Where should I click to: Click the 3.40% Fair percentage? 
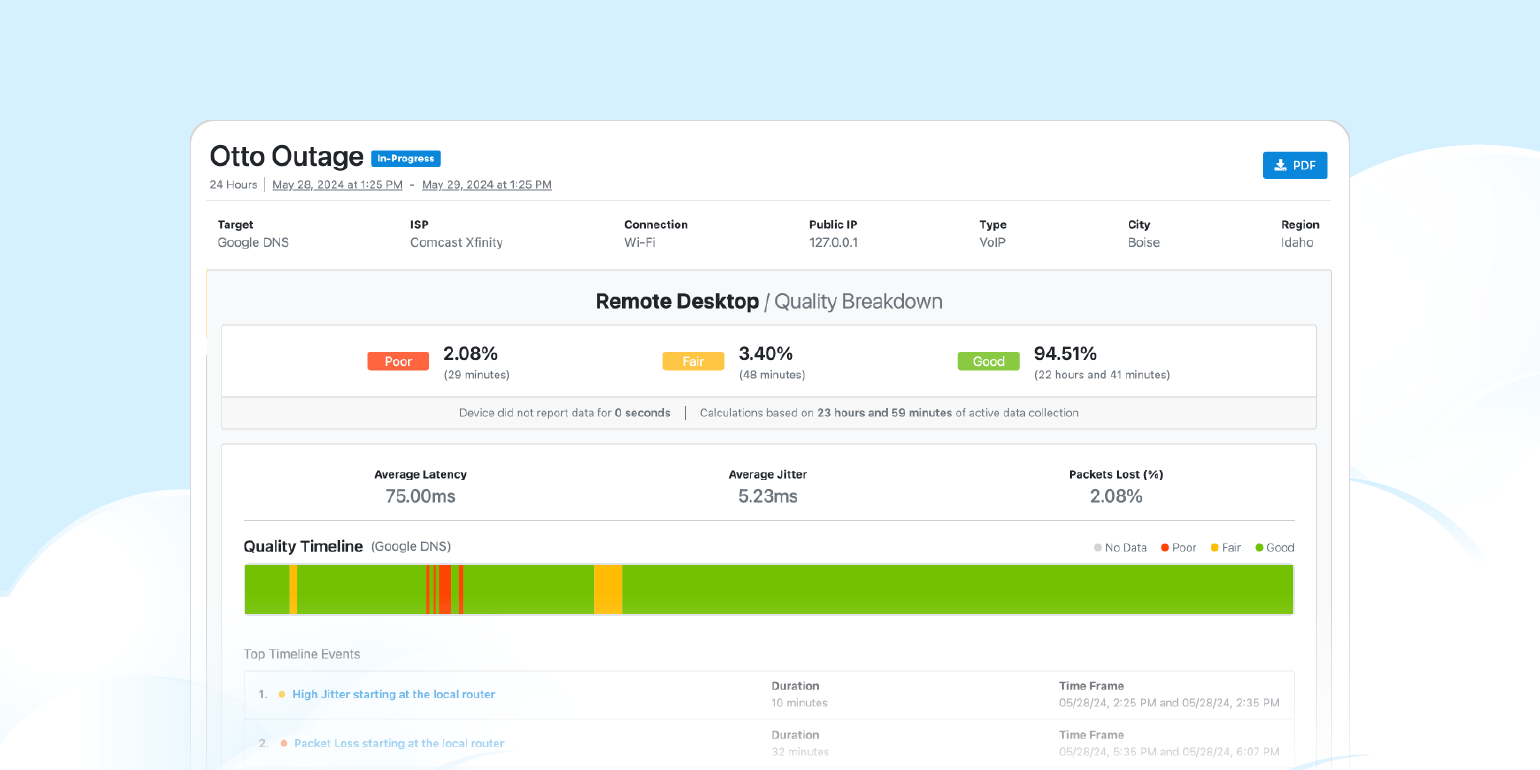(766, 353)
